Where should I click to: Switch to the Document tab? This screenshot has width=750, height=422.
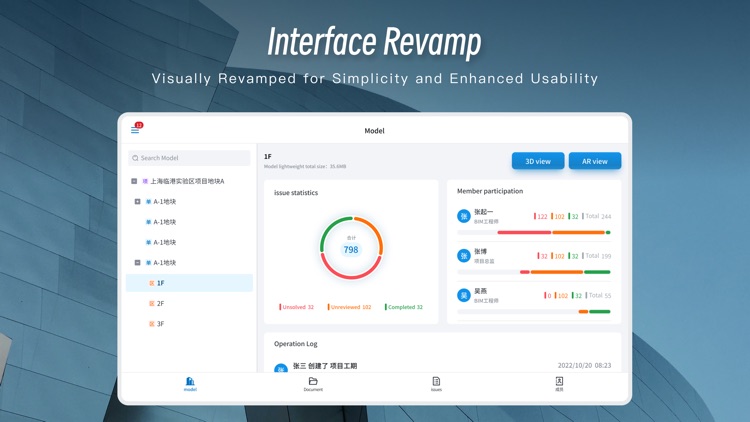click(x=313, y=384)
